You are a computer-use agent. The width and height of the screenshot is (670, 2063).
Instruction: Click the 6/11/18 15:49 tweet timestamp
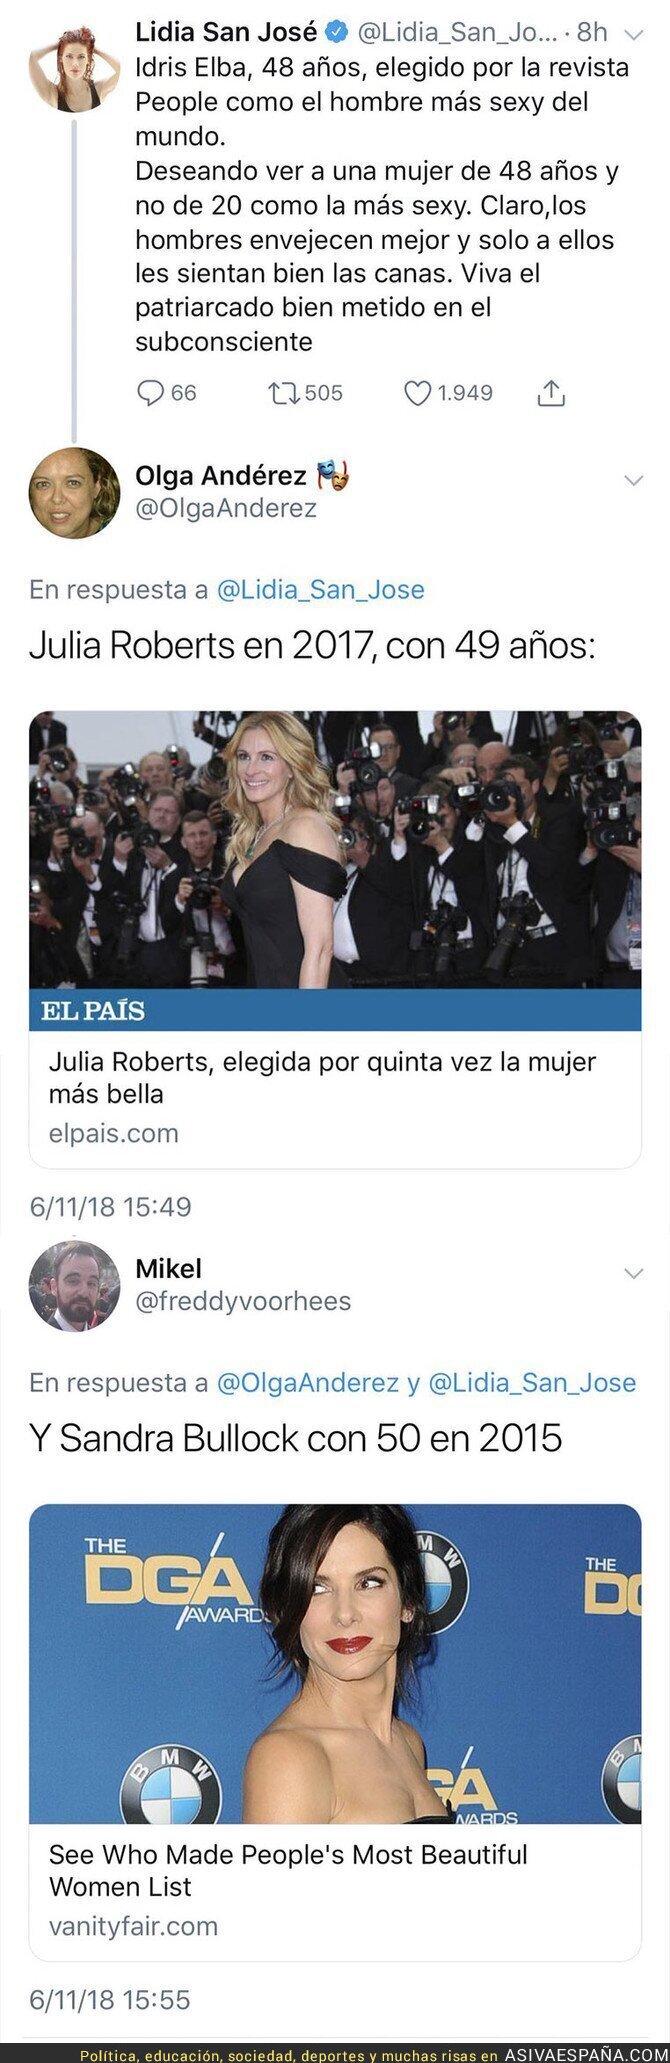coord(110,1207)
